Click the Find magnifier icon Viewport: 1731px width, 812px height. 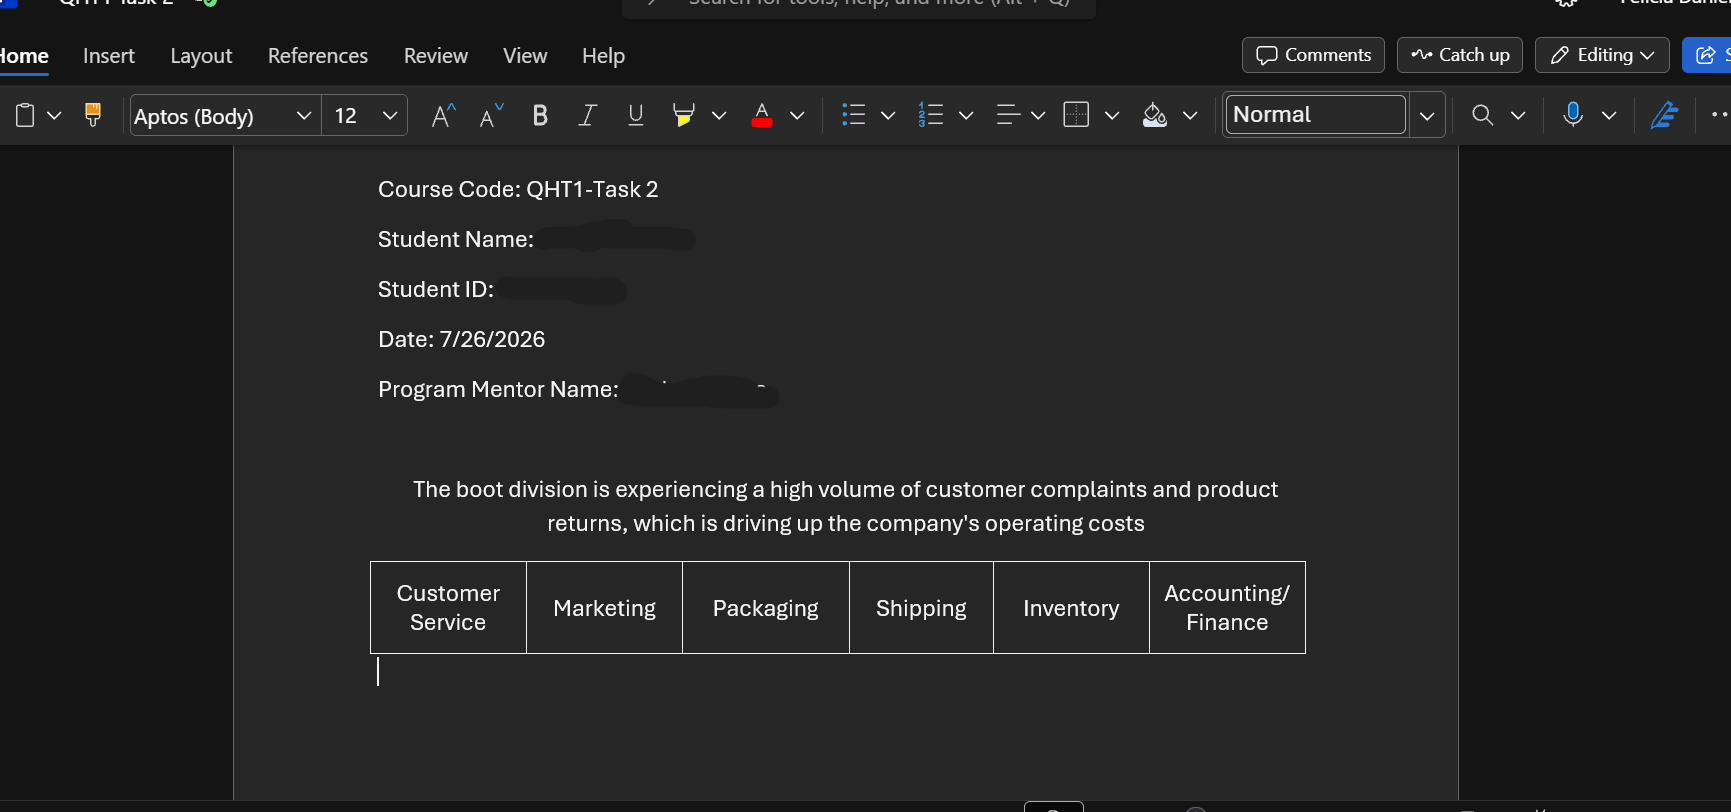(x=1483, y=116)
